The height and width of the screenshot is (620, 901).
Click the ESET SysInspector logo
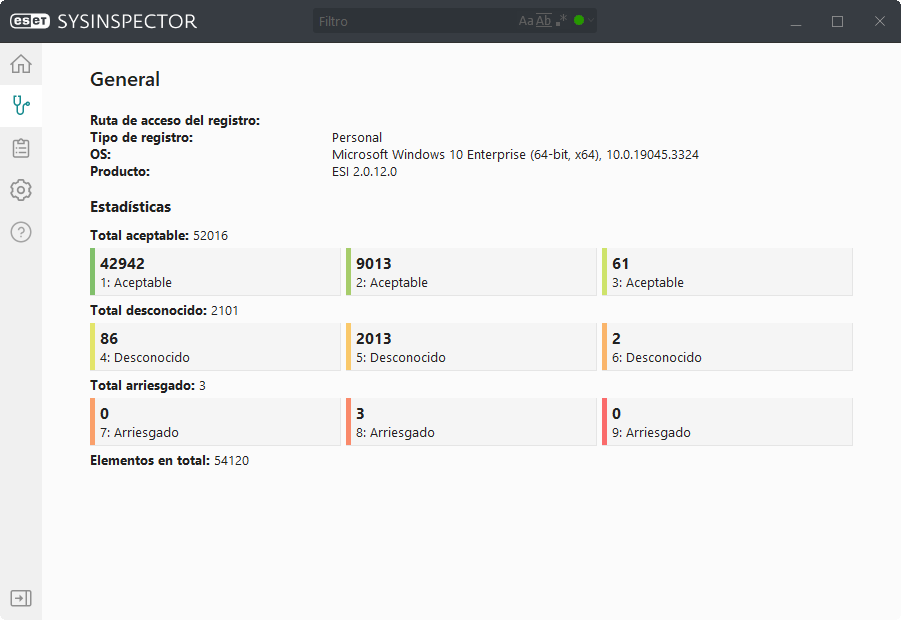pos(103,21)
